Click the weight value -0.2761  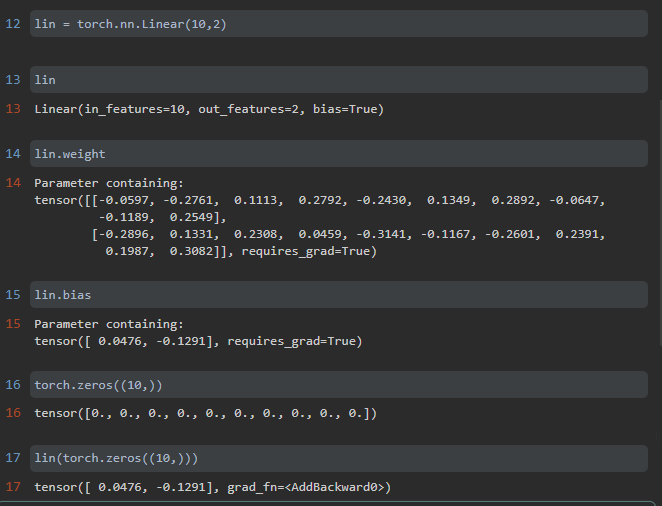(188, 200)
